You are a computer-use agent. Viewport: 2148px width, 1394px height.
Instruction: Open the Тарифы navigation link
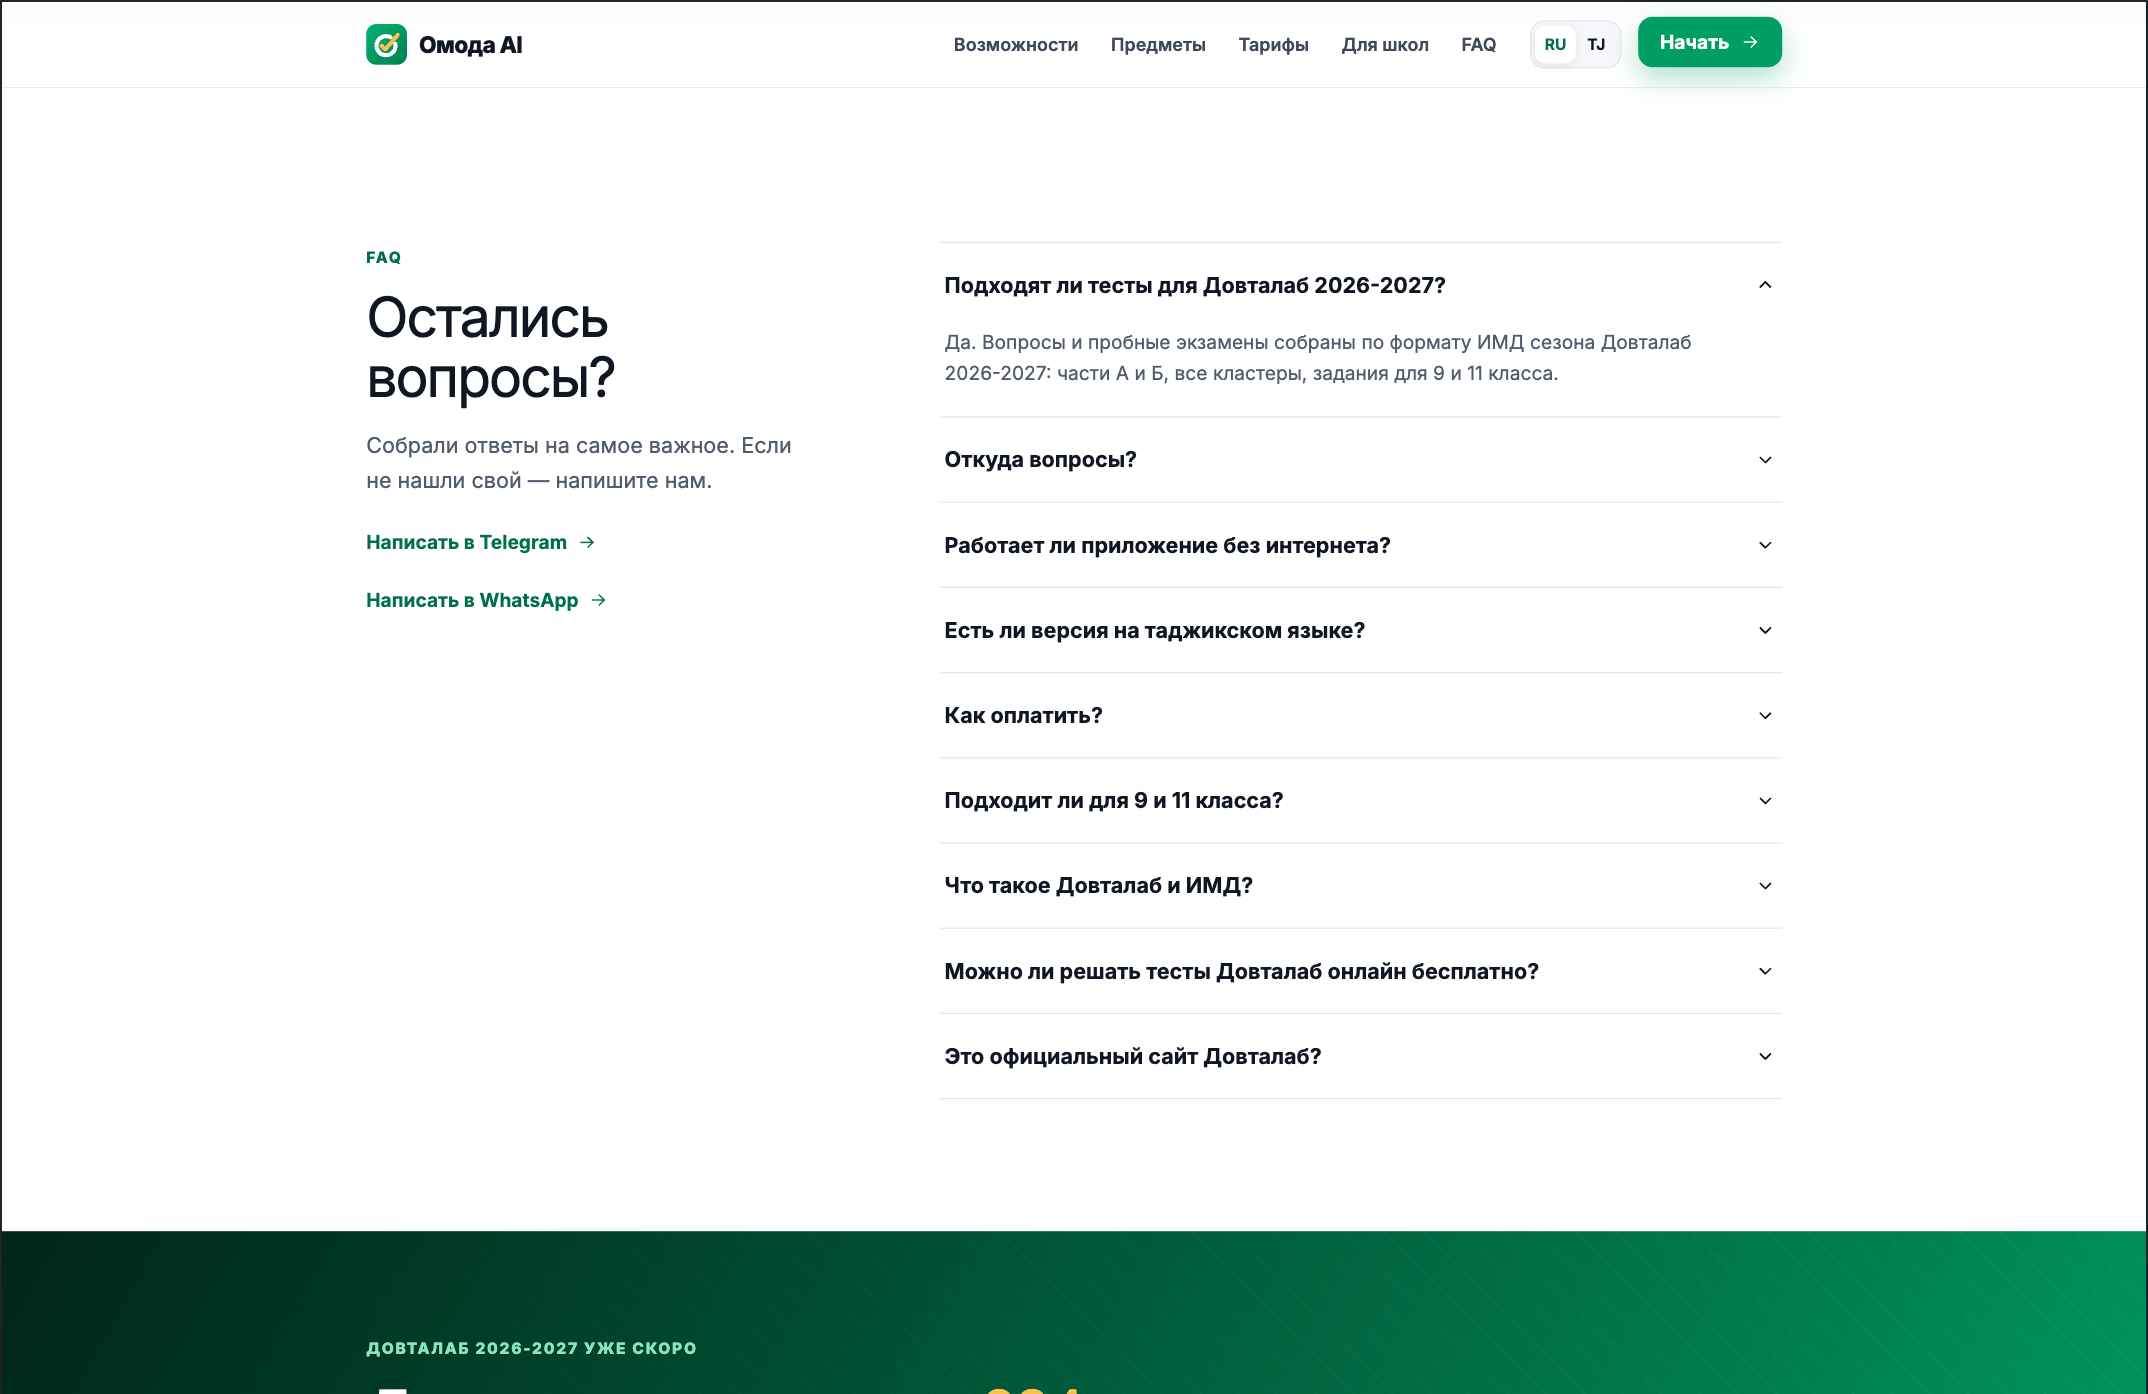[x=1273, y=45]
